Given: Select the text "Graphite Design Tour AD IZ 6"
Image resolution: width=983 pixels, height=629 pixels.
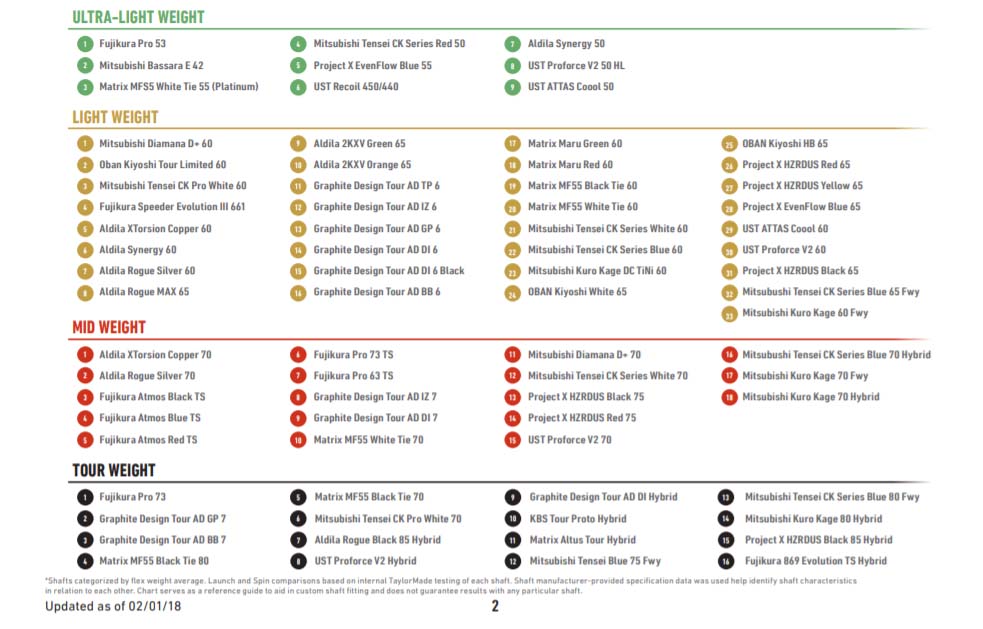Looking at the screenshot, I should click(375, 206).
